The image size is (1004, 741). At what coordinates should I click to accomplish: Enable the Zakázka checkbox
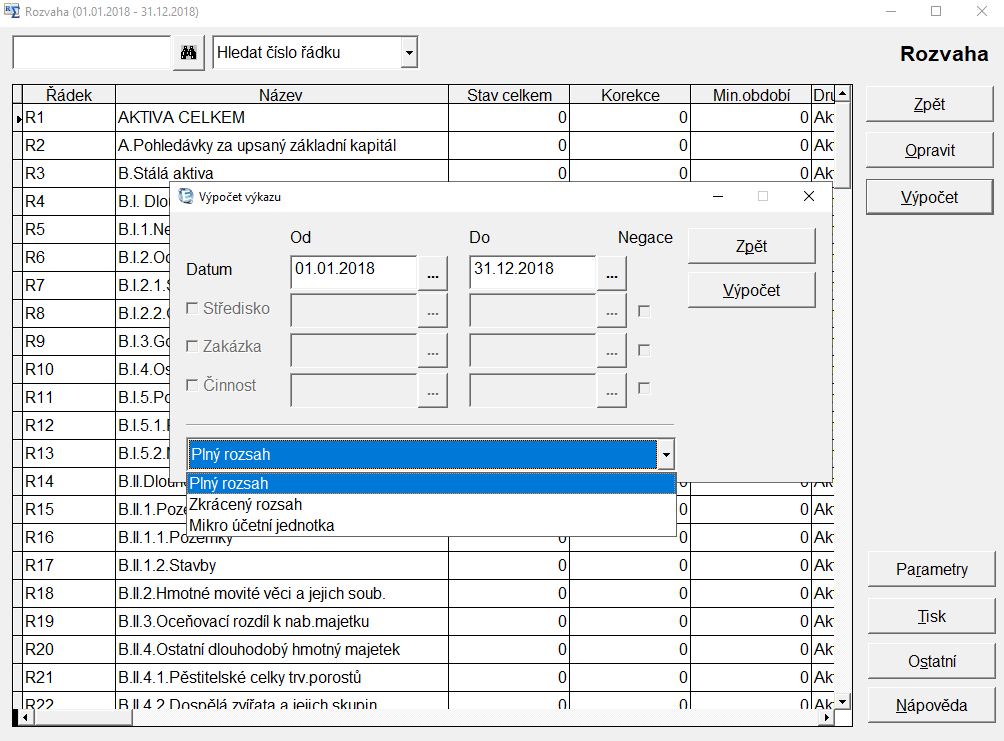click(192, 347)
